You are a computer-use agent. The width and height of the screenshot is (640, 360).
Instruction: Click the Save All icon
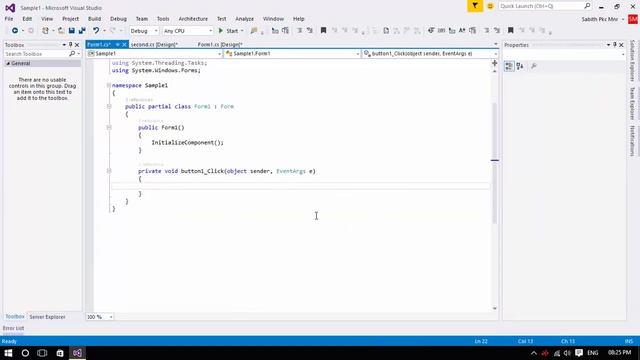(x=82, y=31)
